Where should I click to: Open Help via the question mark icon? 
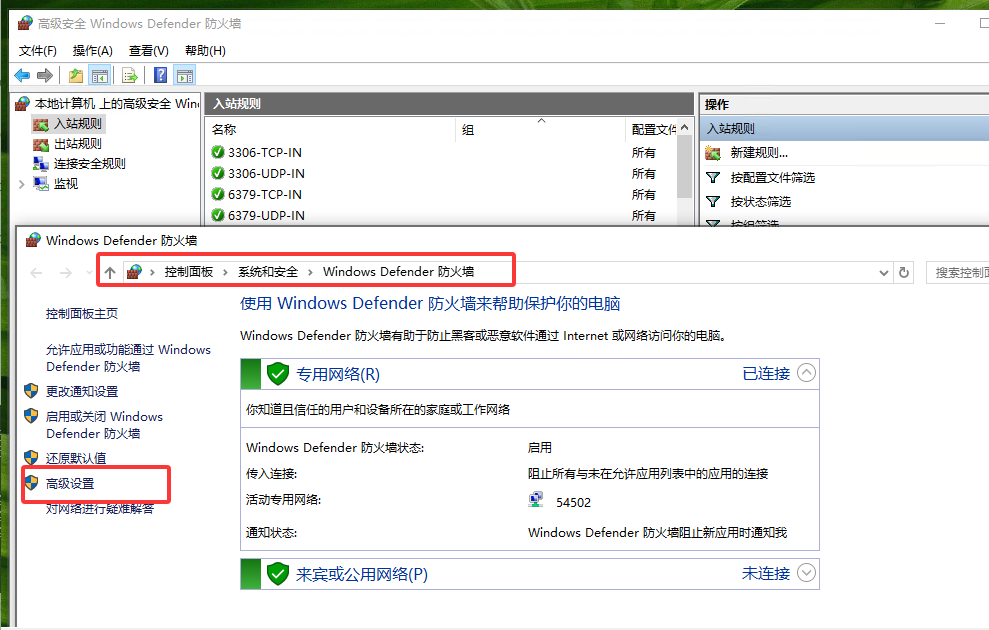[161, 76]
